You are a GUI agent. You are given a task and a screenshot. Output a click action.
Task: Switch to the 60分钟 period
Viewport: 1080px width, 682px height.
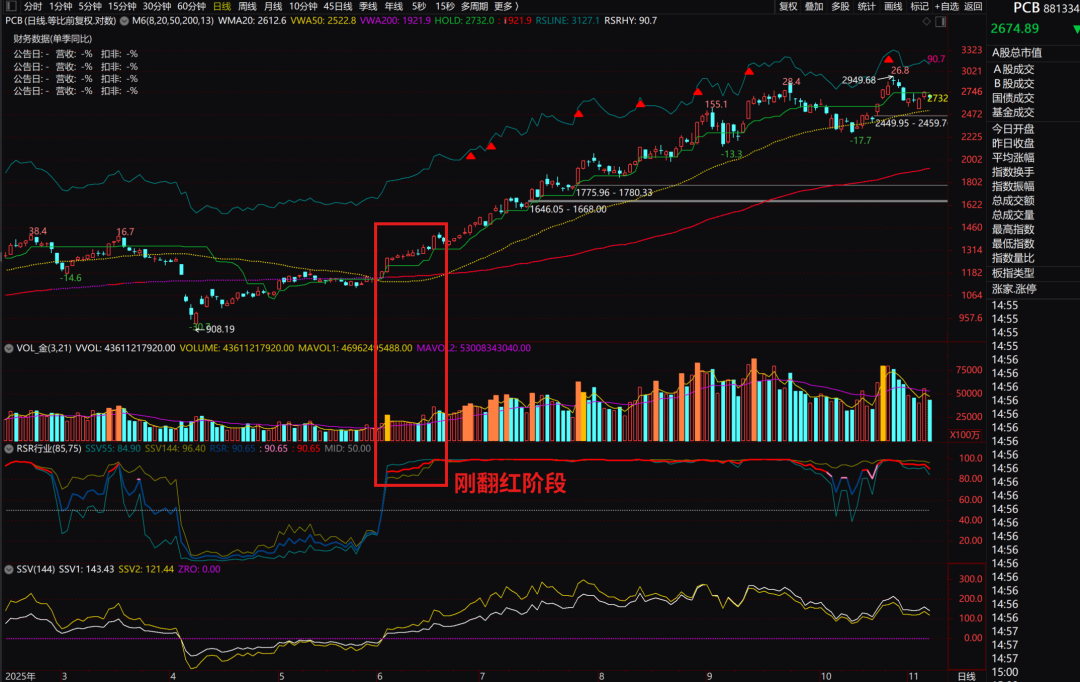click(191, 6)
